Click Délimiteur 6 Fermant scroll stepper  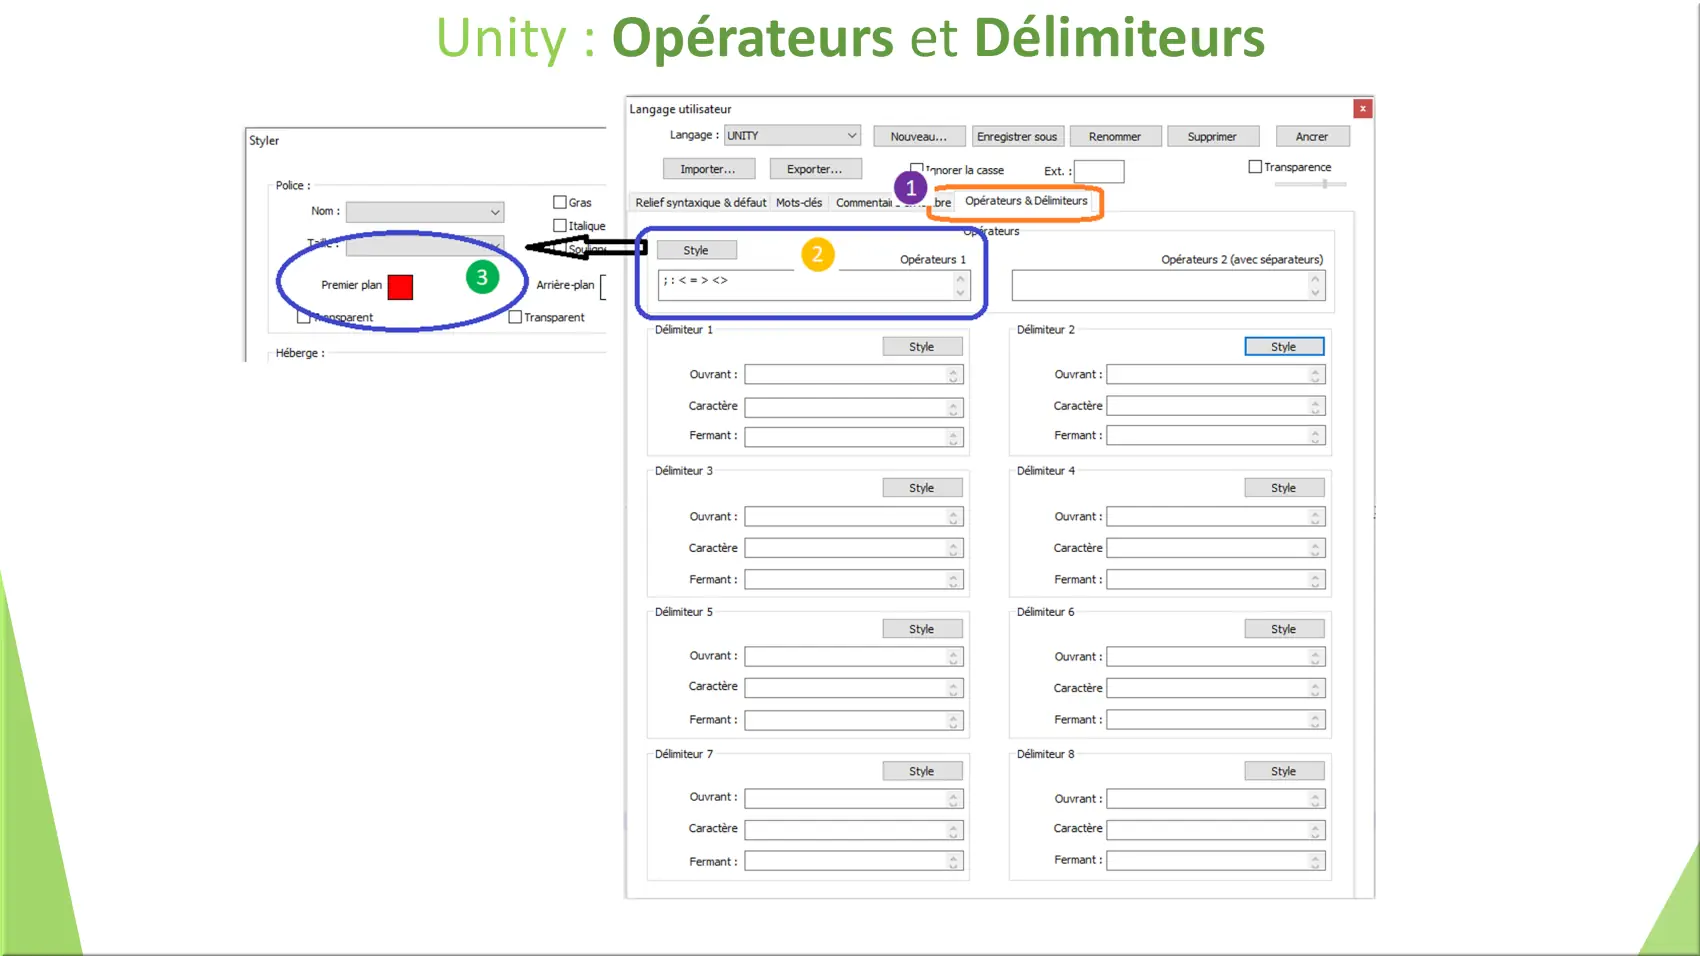pyautogui.click(x=1316, y=720)
